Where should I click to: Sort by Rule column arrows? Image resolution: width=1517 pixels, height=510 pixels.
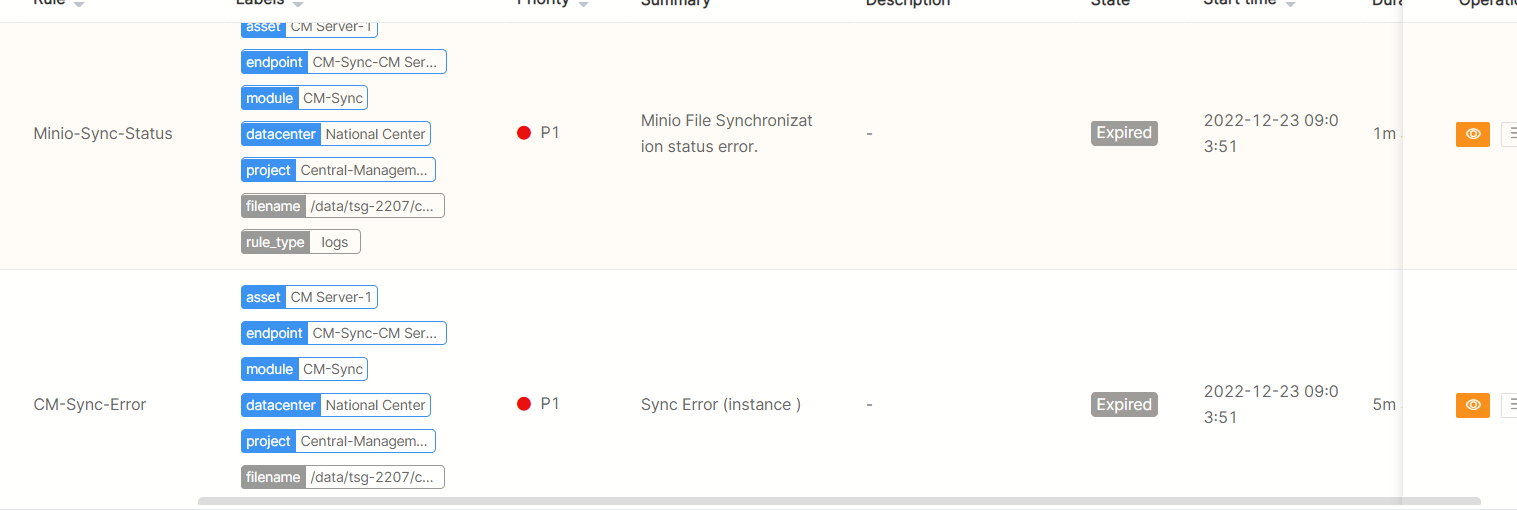pyautogui.click(x=79, y=4)
